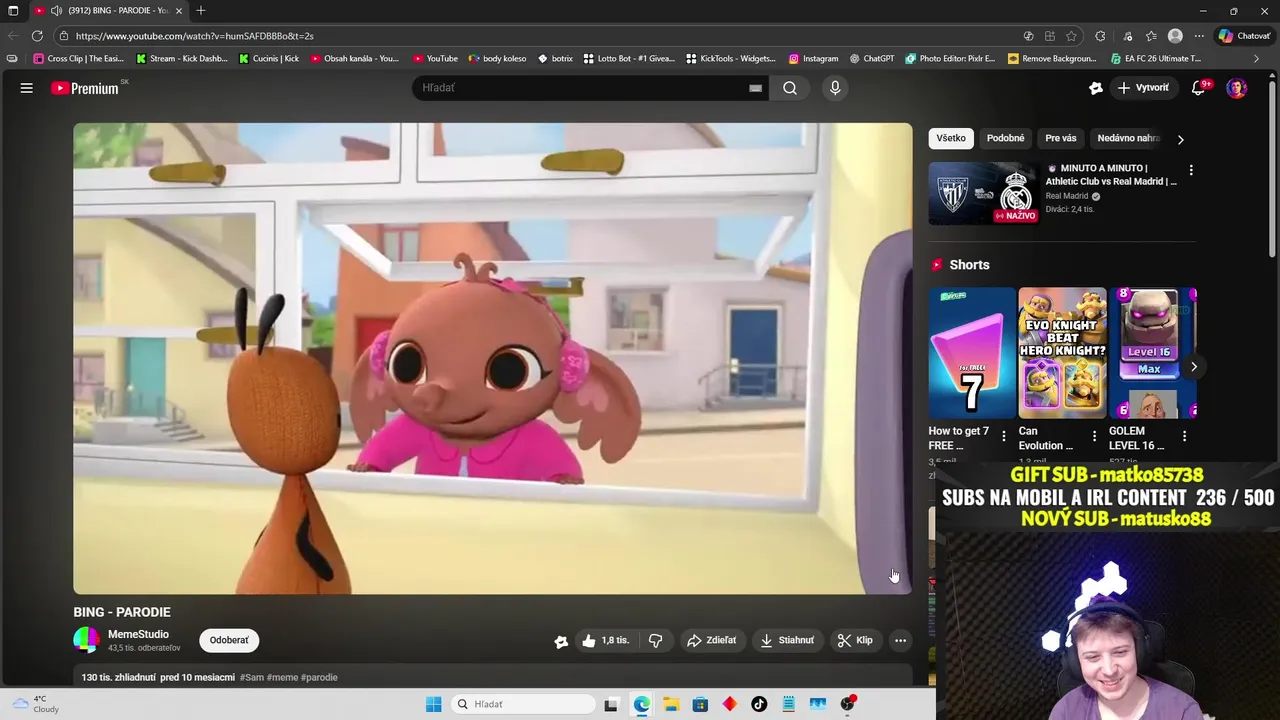Click the YouTube search magnifier button
The image size is (1280, 720).
coord(790,88)
